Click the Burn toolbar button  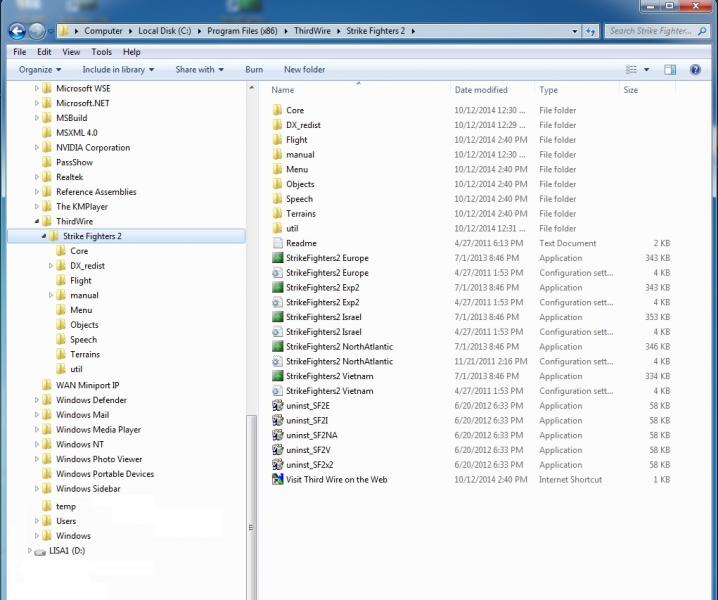click(x=254, y=70)
